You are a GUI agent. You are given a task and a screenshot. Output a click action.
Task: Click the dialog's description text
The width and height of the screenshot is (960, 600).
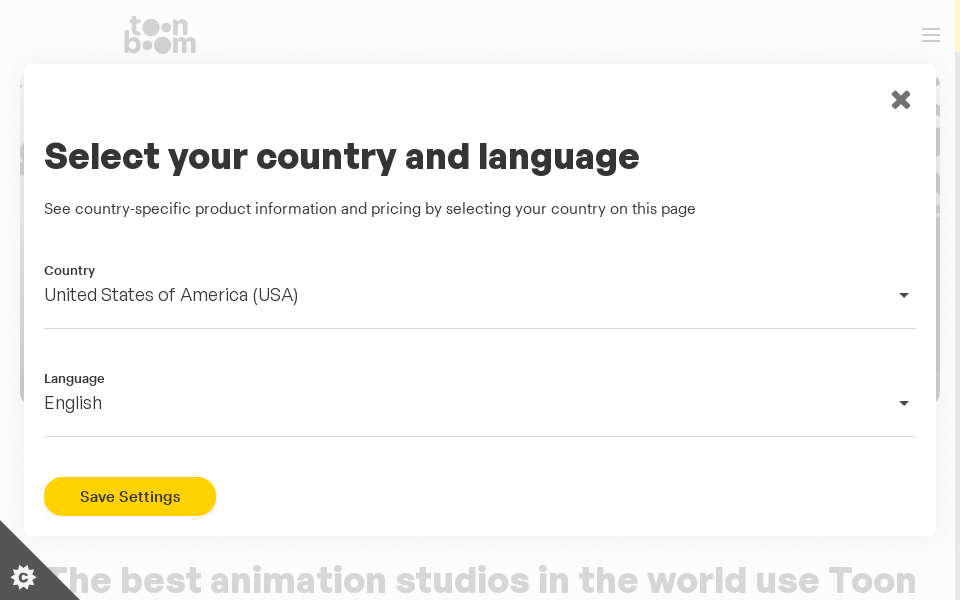coord(369,209)
